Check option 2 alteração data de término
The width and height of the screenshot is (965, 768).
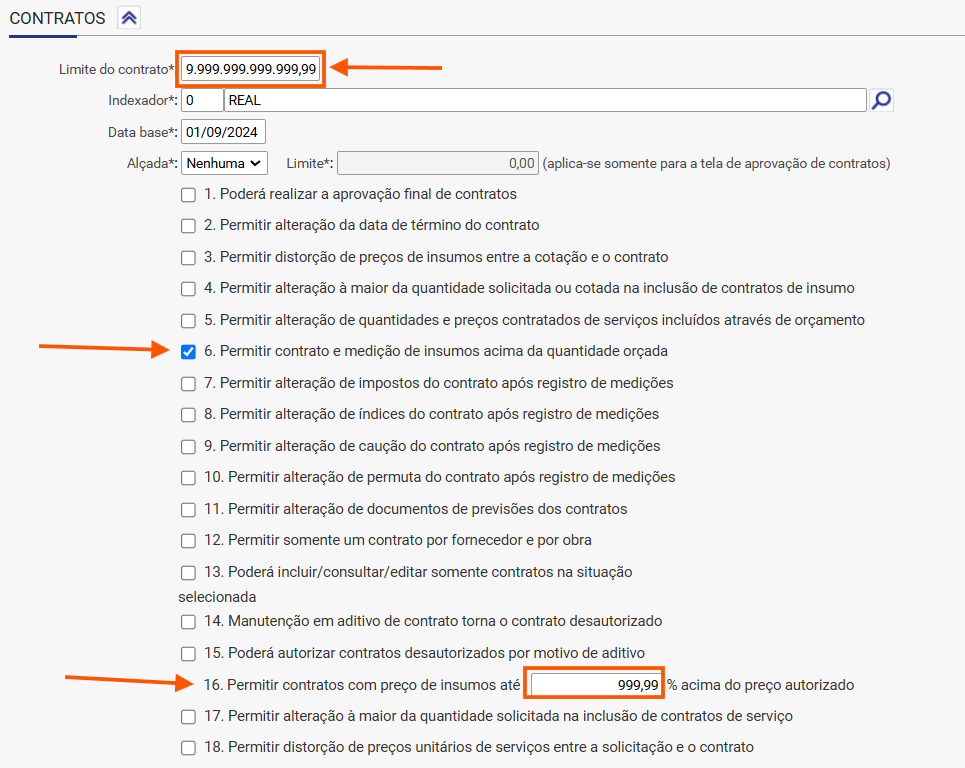188,226
